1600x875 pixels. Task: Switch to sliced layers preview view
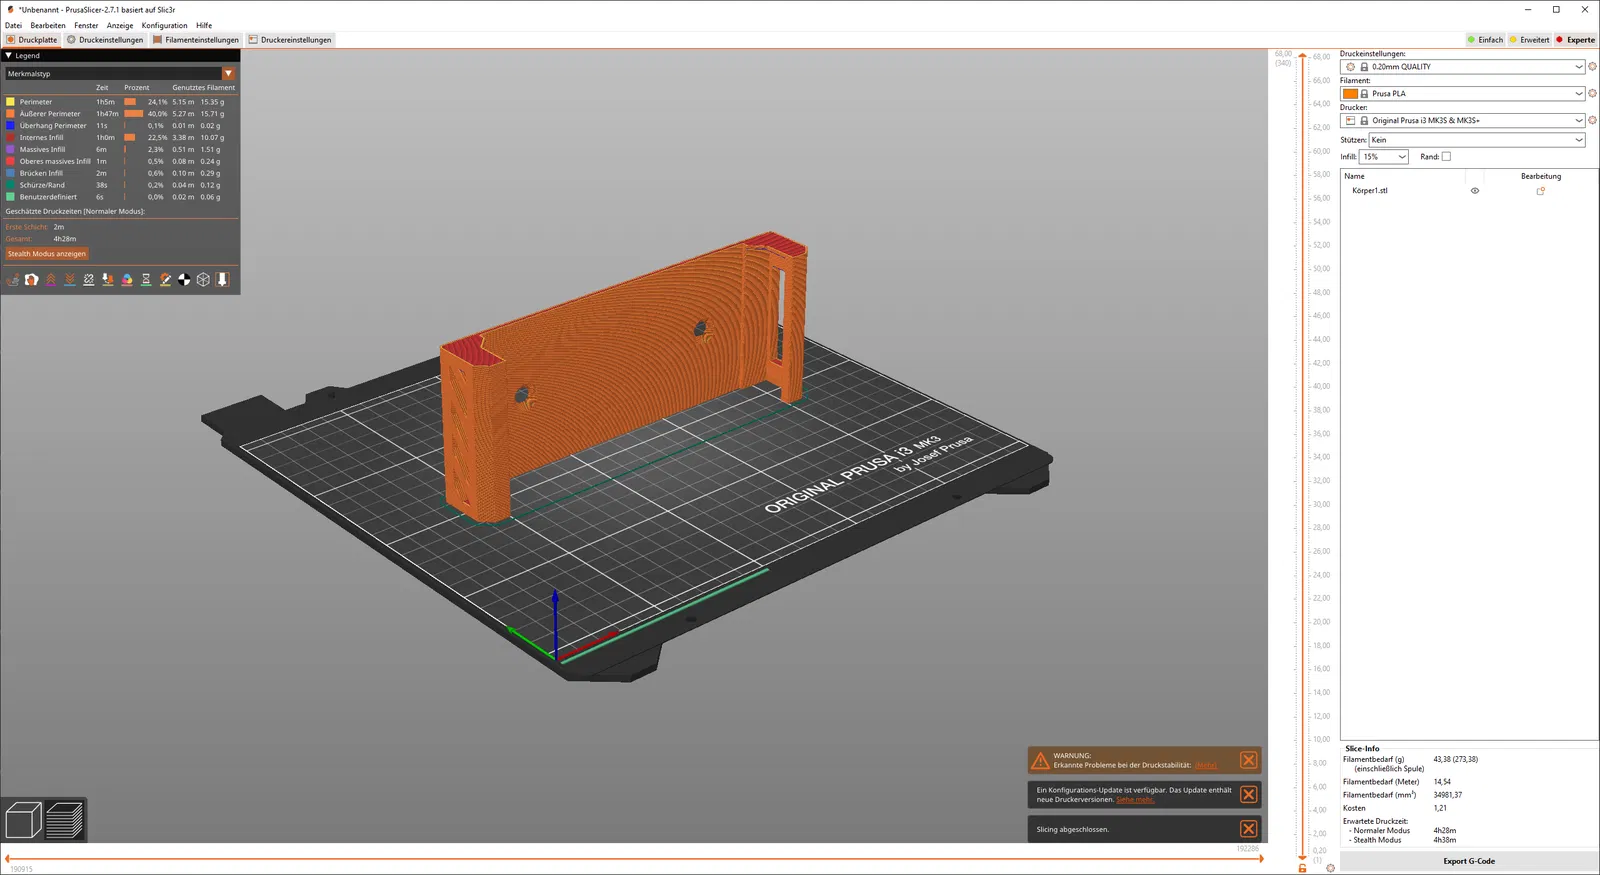65,820
